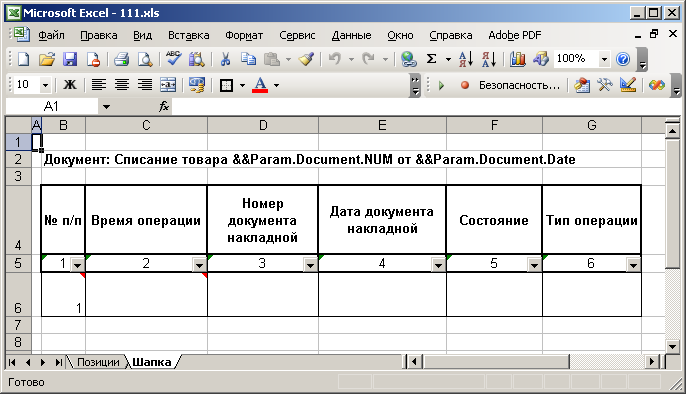Open the Drawing toolbar icon

tap(541, 59)
